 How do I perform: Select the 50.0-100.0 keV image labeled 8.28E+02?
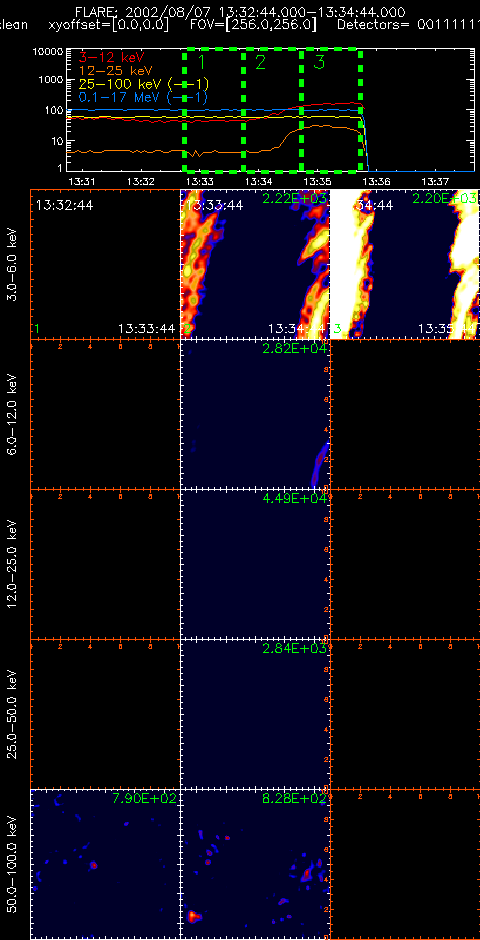pyautogui.click(x=255, y=864)
